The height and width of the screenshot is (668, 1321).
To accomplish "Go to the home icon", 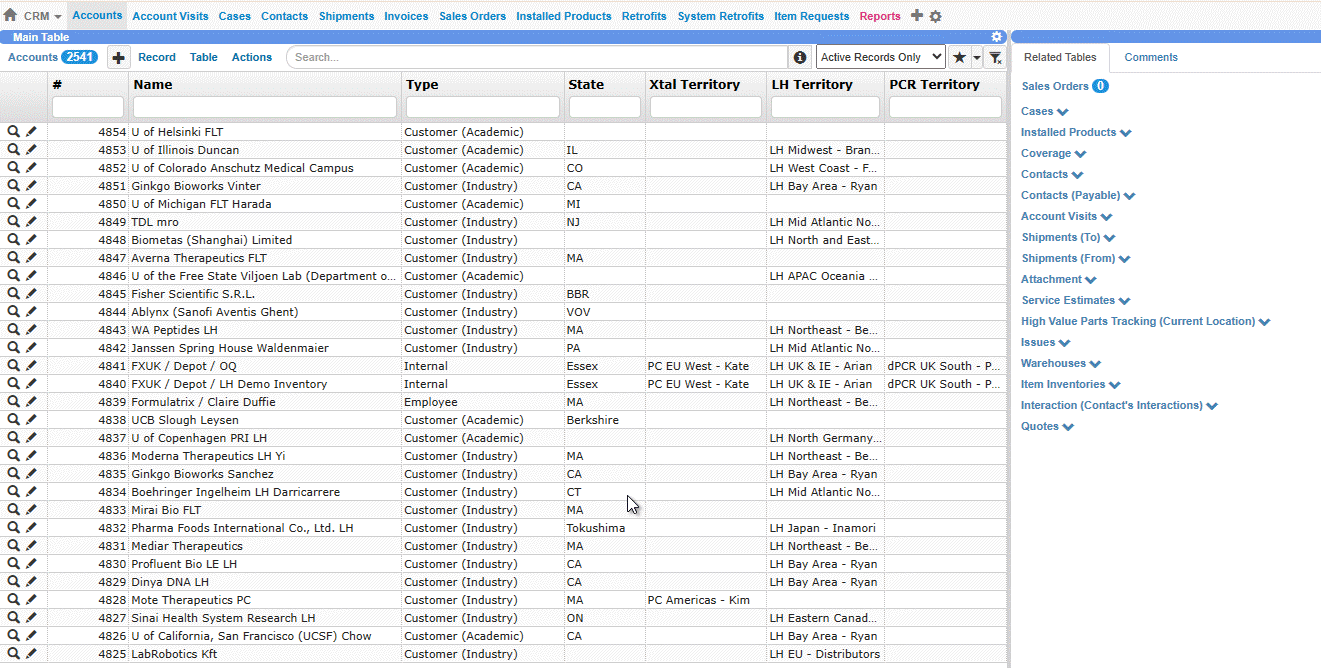I will pyautogui.click(x=10, y=16).
